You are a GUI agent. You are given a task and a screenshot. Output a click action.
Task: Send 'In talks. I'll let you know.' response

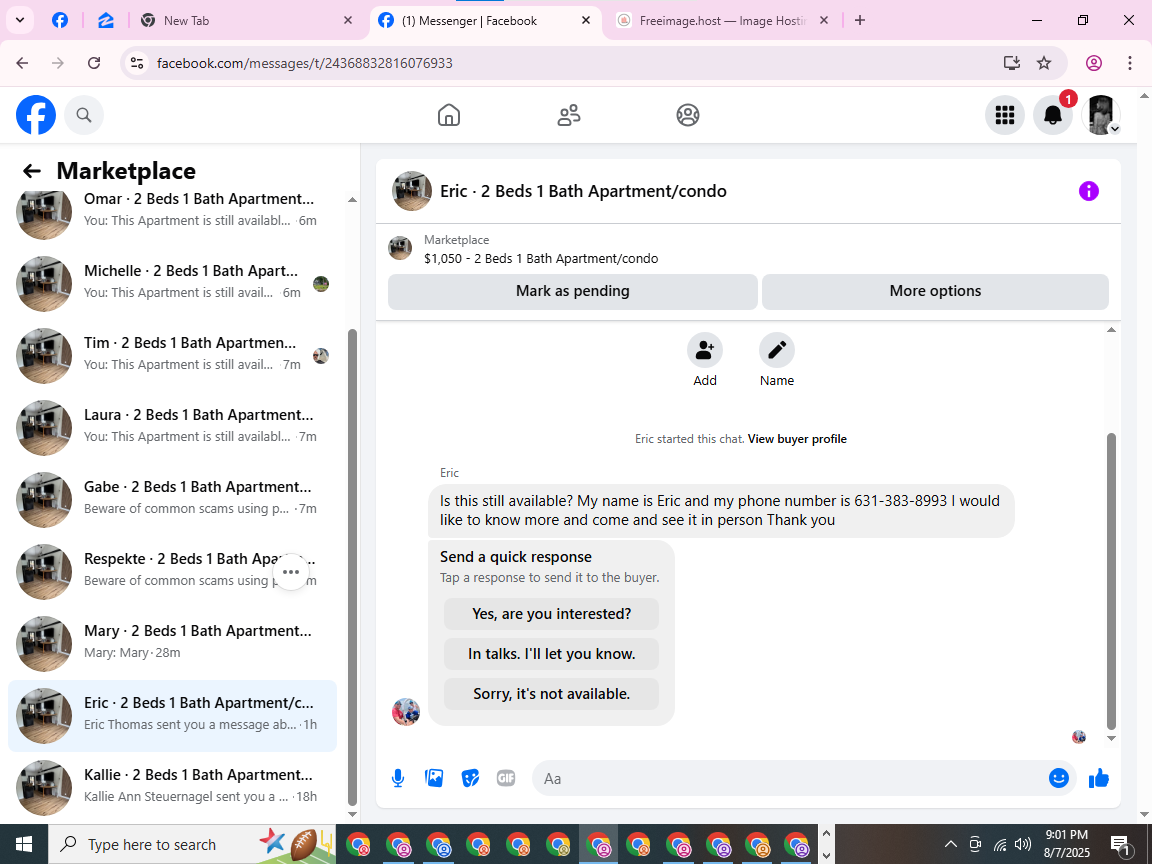(551, 654)
